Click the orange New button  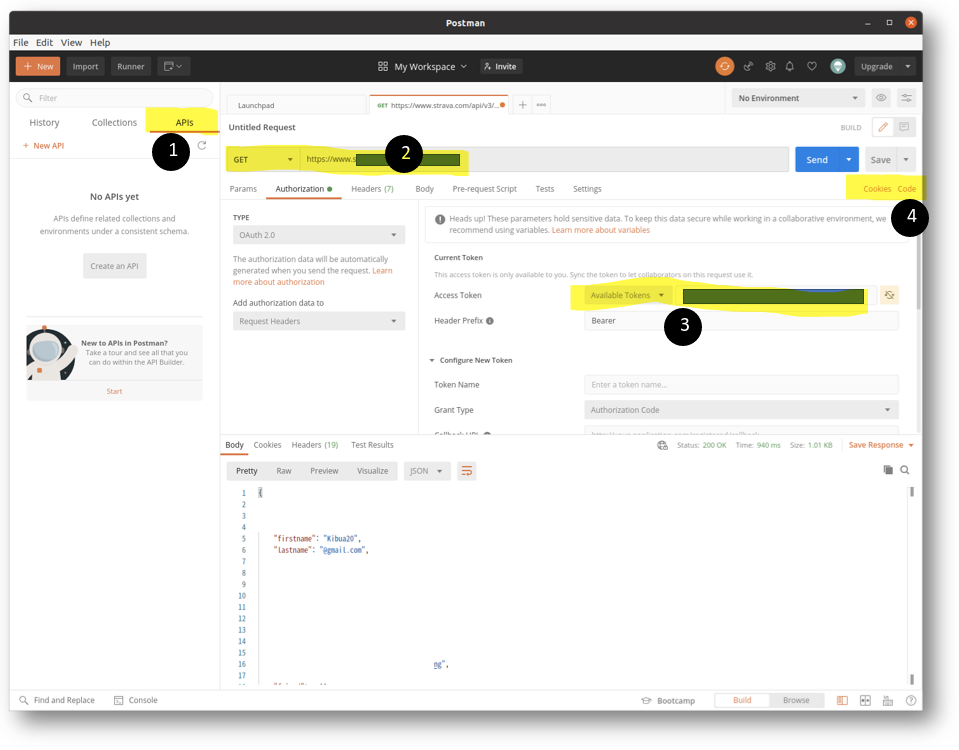pyautogui.click(x=38, y=66)
